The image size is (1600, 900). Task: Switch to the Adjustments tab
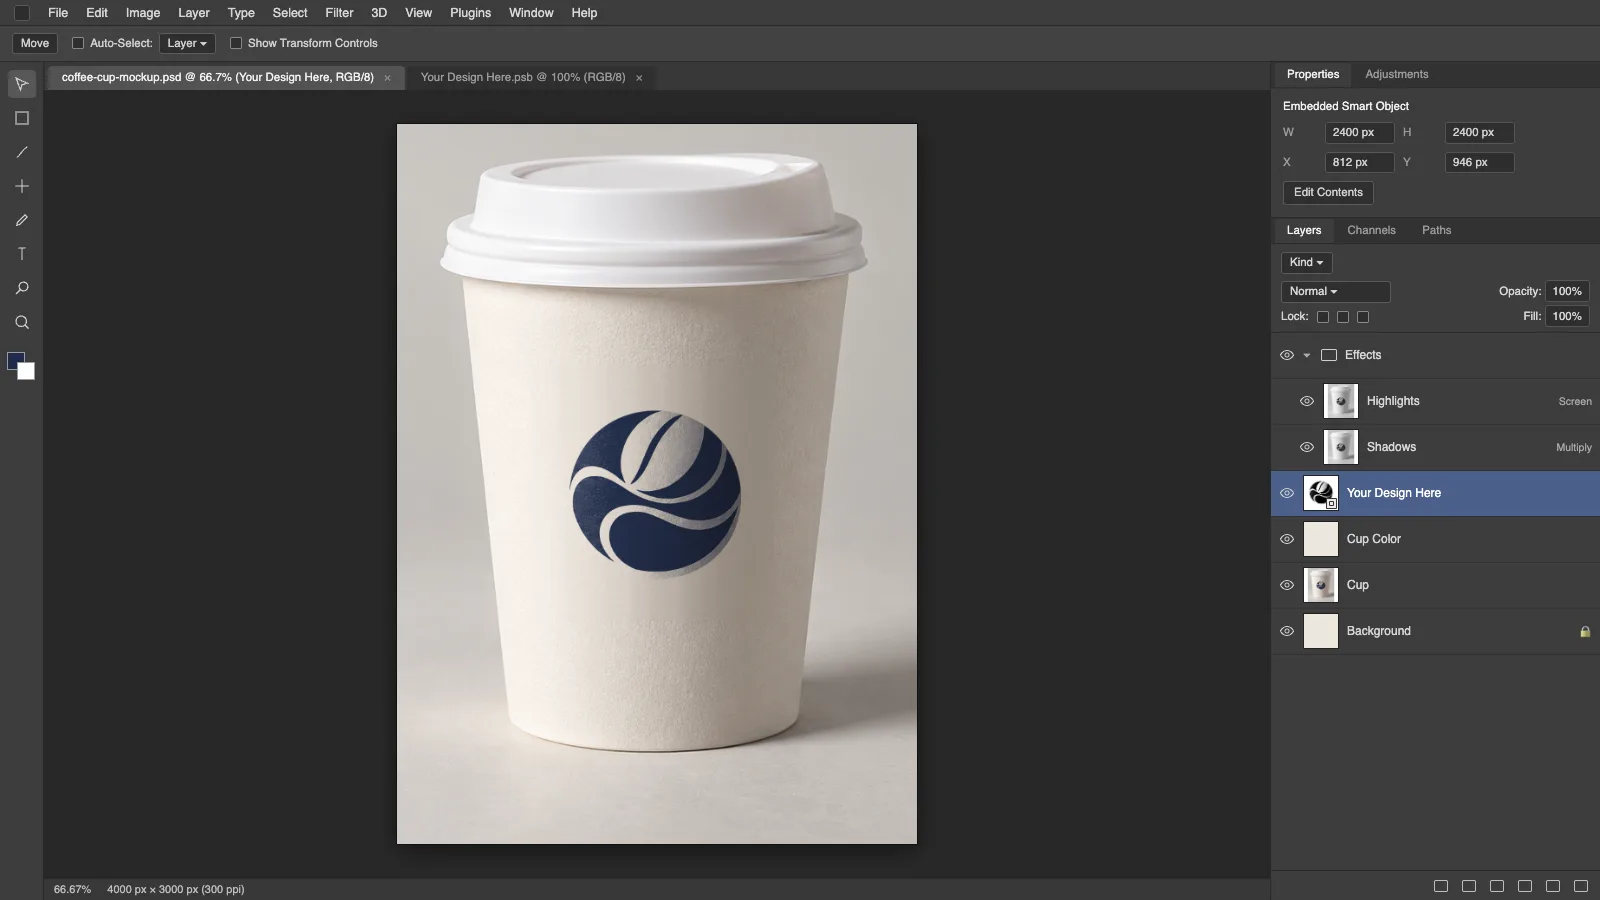click(1396, 74)
